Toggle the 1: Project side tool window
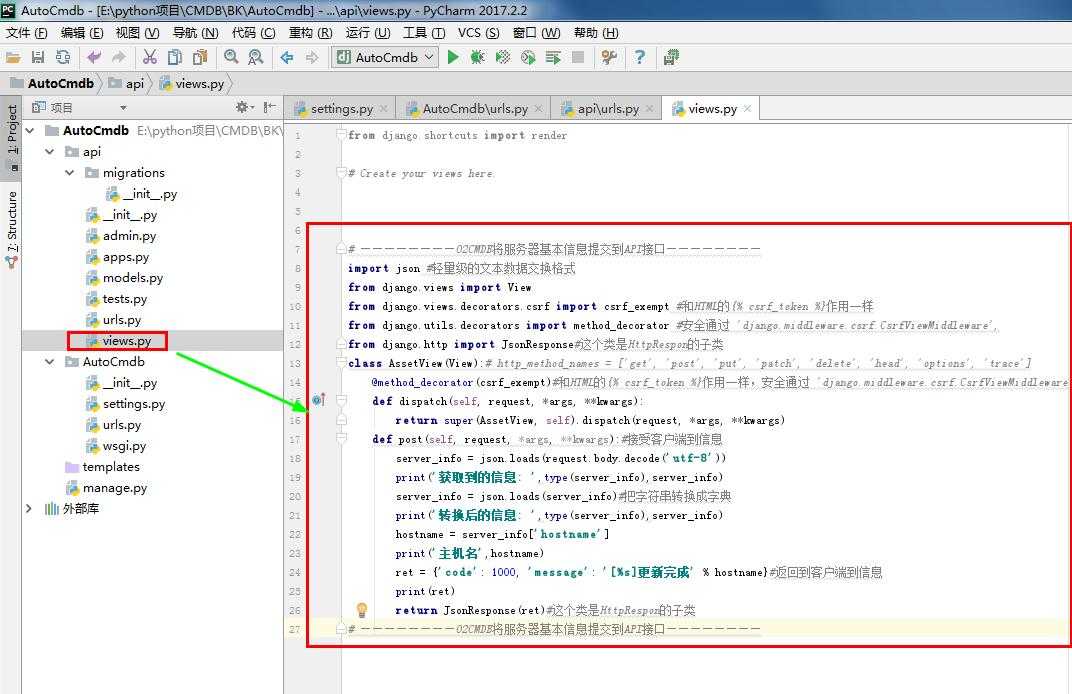 click(x=12, y=139)
